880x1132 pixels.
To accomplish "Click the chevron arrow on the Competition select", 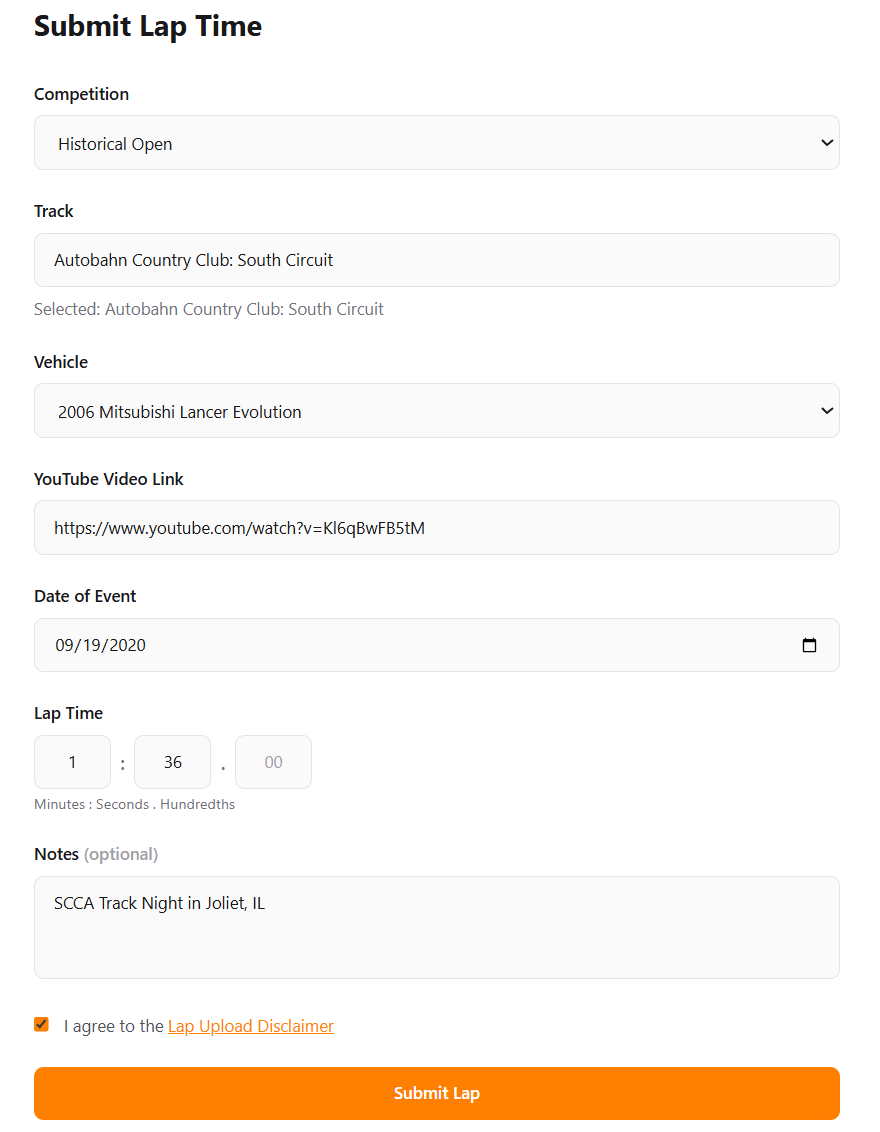I will pos(826,143).
